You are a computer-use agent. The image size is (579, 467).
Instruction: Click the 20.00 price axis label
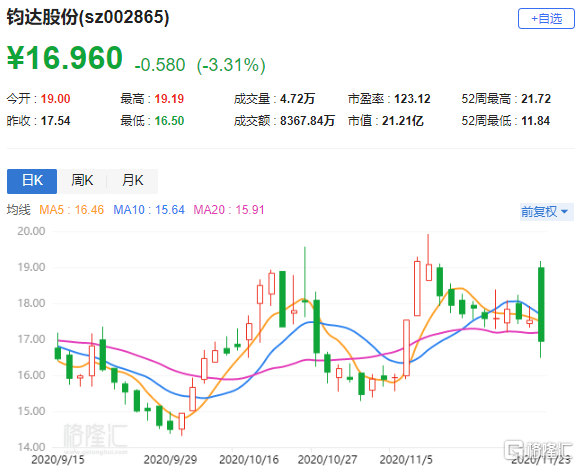31,231
